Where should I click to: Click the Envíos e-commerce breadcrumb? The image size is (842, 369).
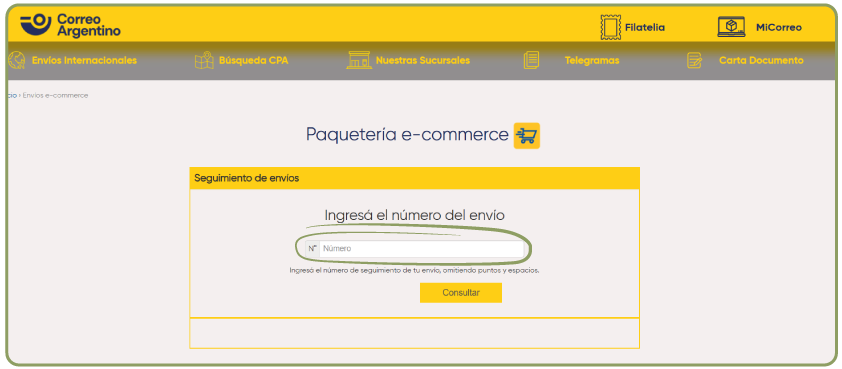(55, 95)
